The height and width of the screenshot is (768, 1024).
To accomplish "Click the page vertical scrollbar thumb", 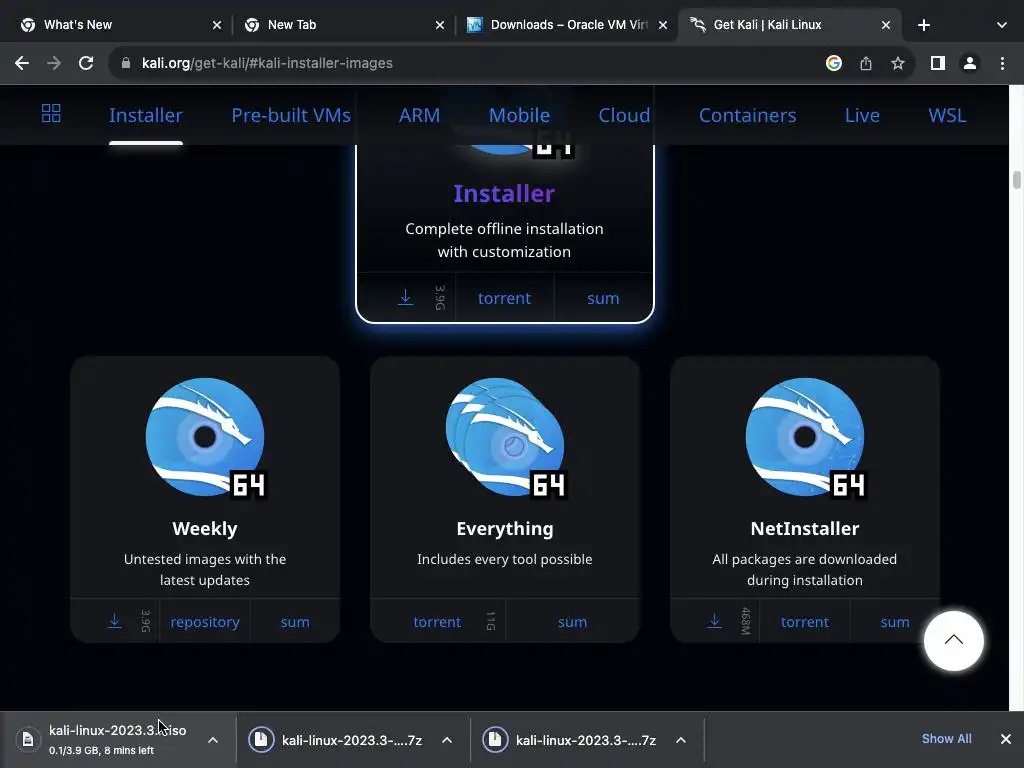I will pyautogui.click(x=1017, y=179).
